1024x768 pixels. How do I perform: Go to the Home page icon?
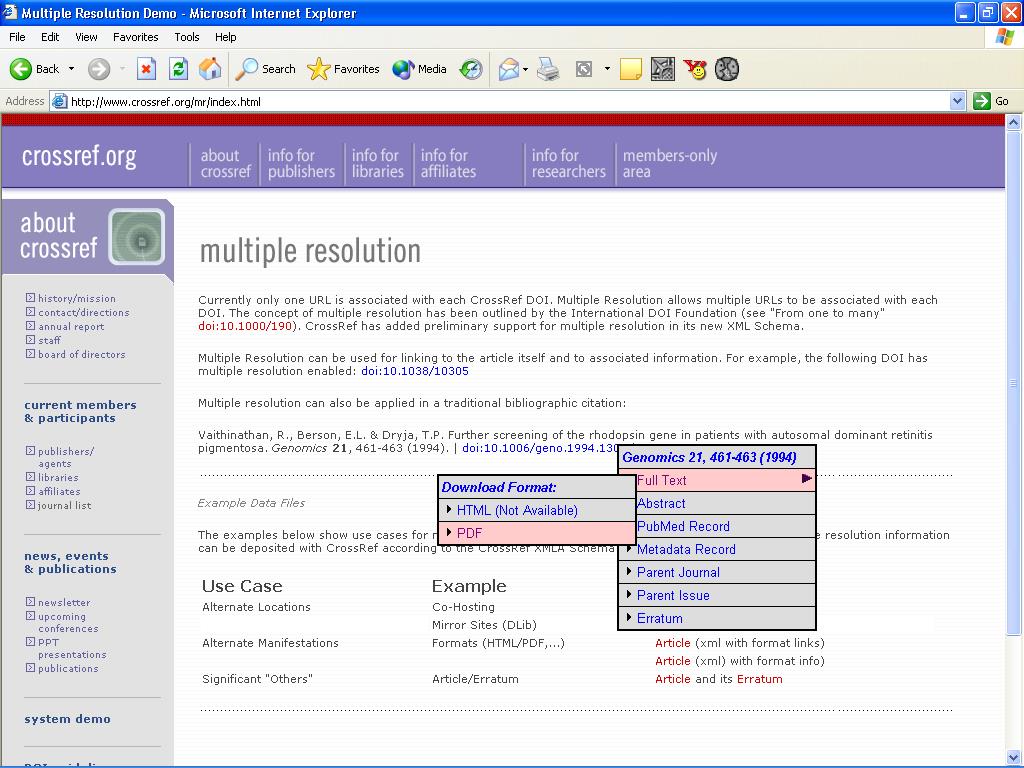click(210, 69)
